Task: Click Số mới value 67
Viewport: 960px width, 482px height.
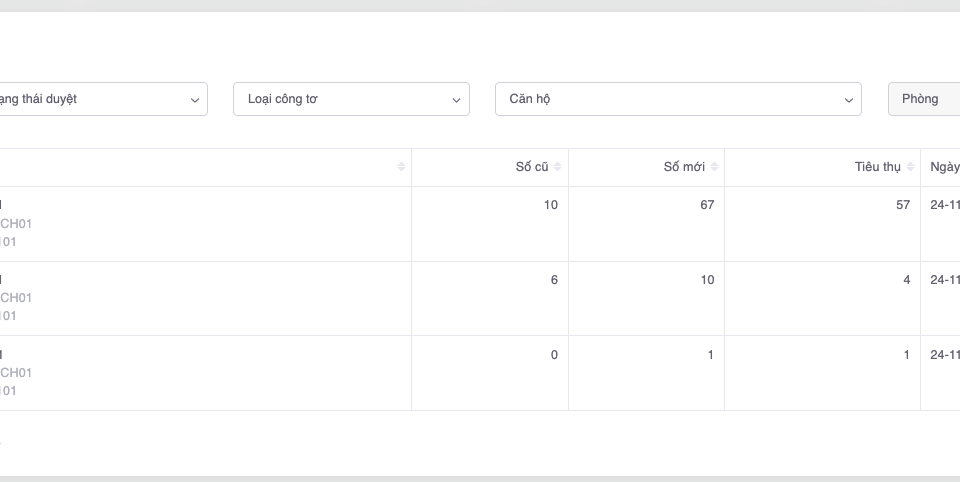Action: [707, 205]
